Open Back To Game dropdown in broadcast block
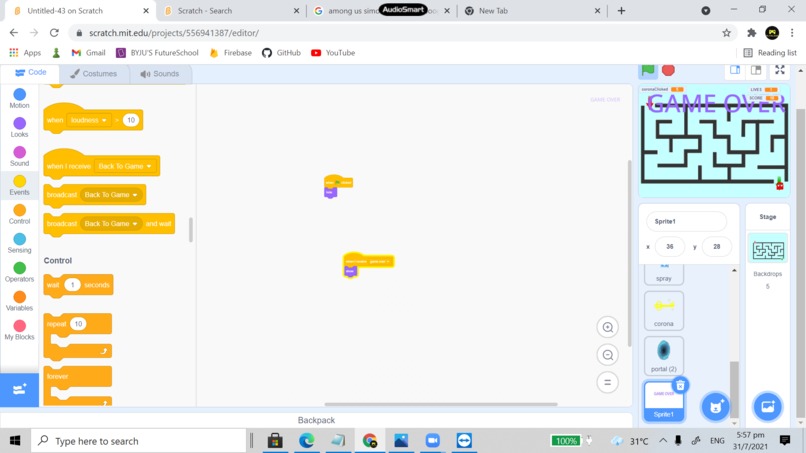Viewport: 806px width, 453px height. coord(111,195)
